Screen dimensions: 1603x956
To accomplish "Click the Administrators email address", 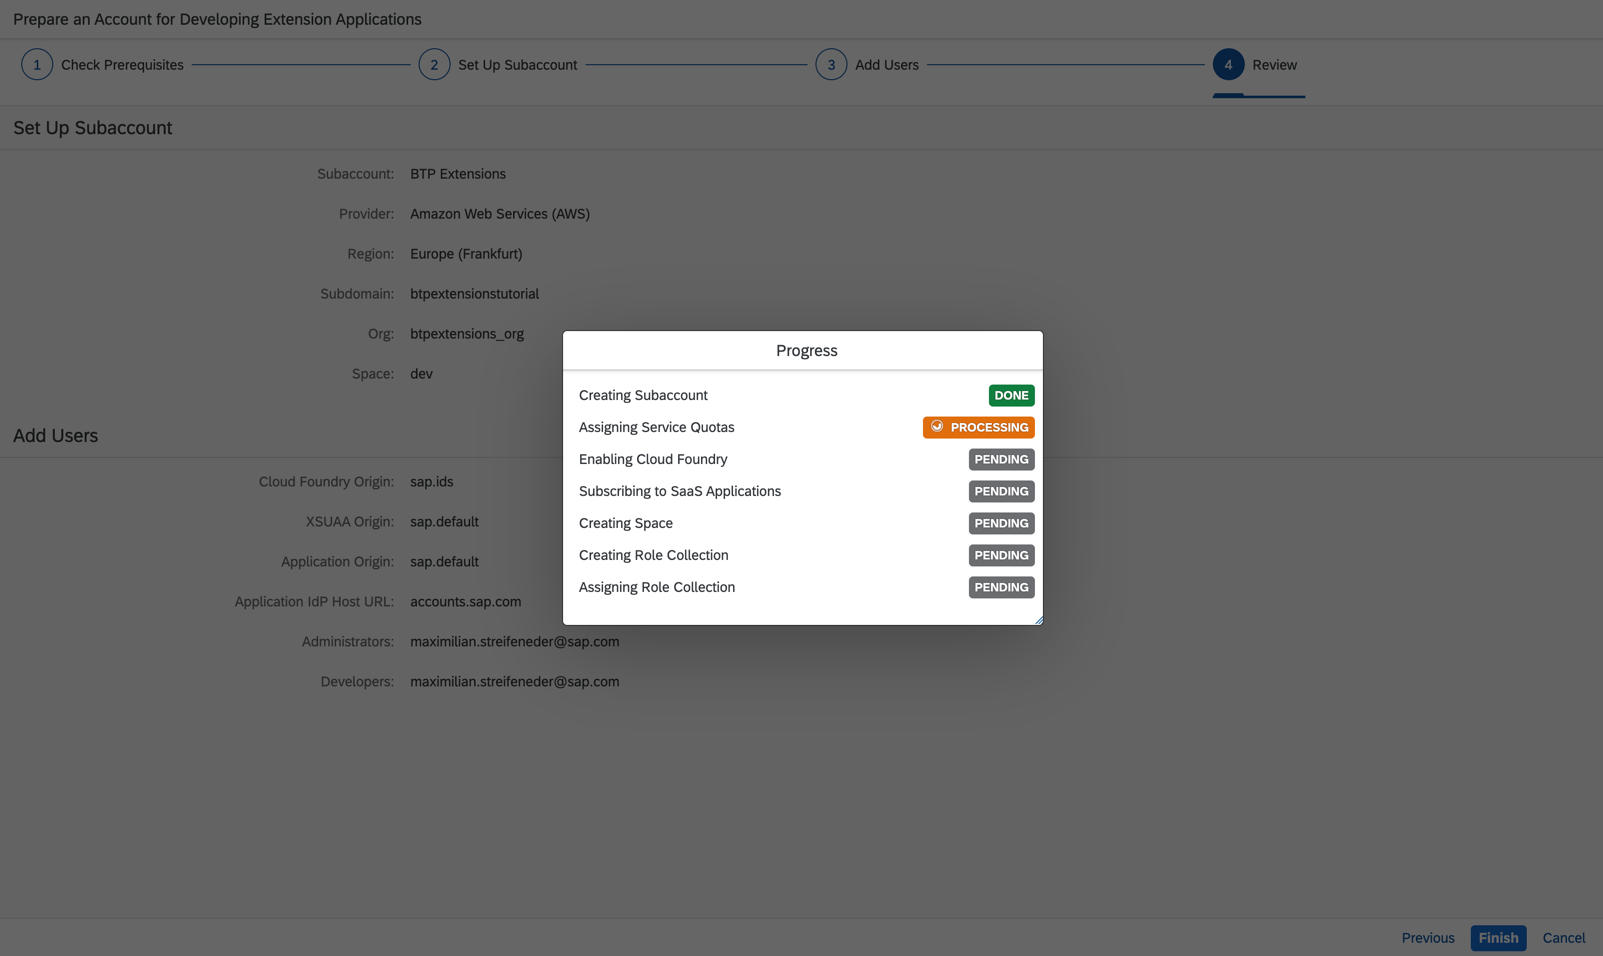I will [x=515, y=642].
